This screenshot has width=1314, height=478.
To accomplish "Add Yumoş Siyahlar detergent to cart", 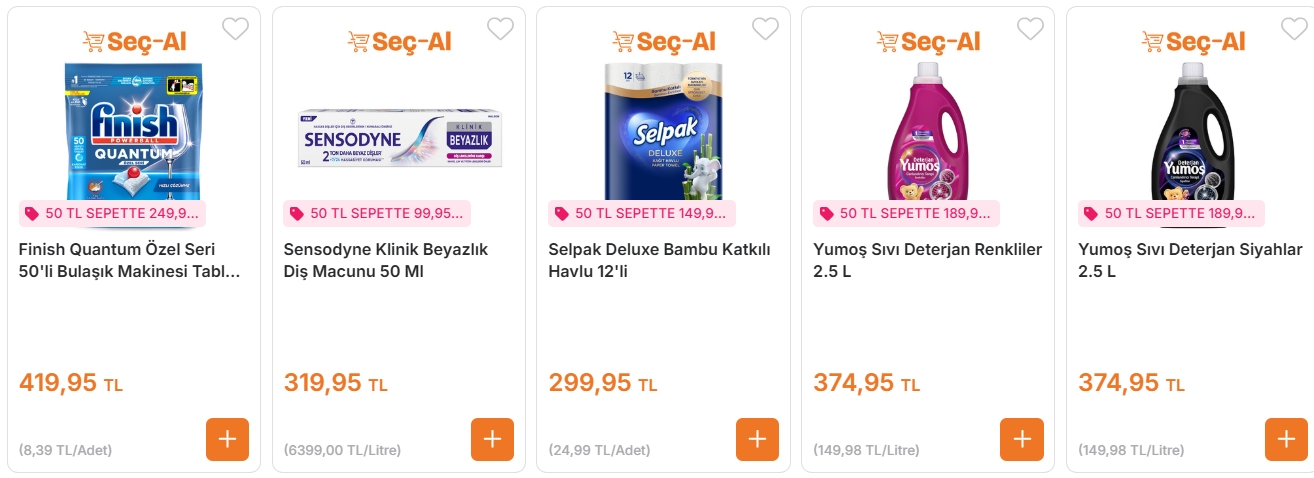I will click(x=1286, y=439).
